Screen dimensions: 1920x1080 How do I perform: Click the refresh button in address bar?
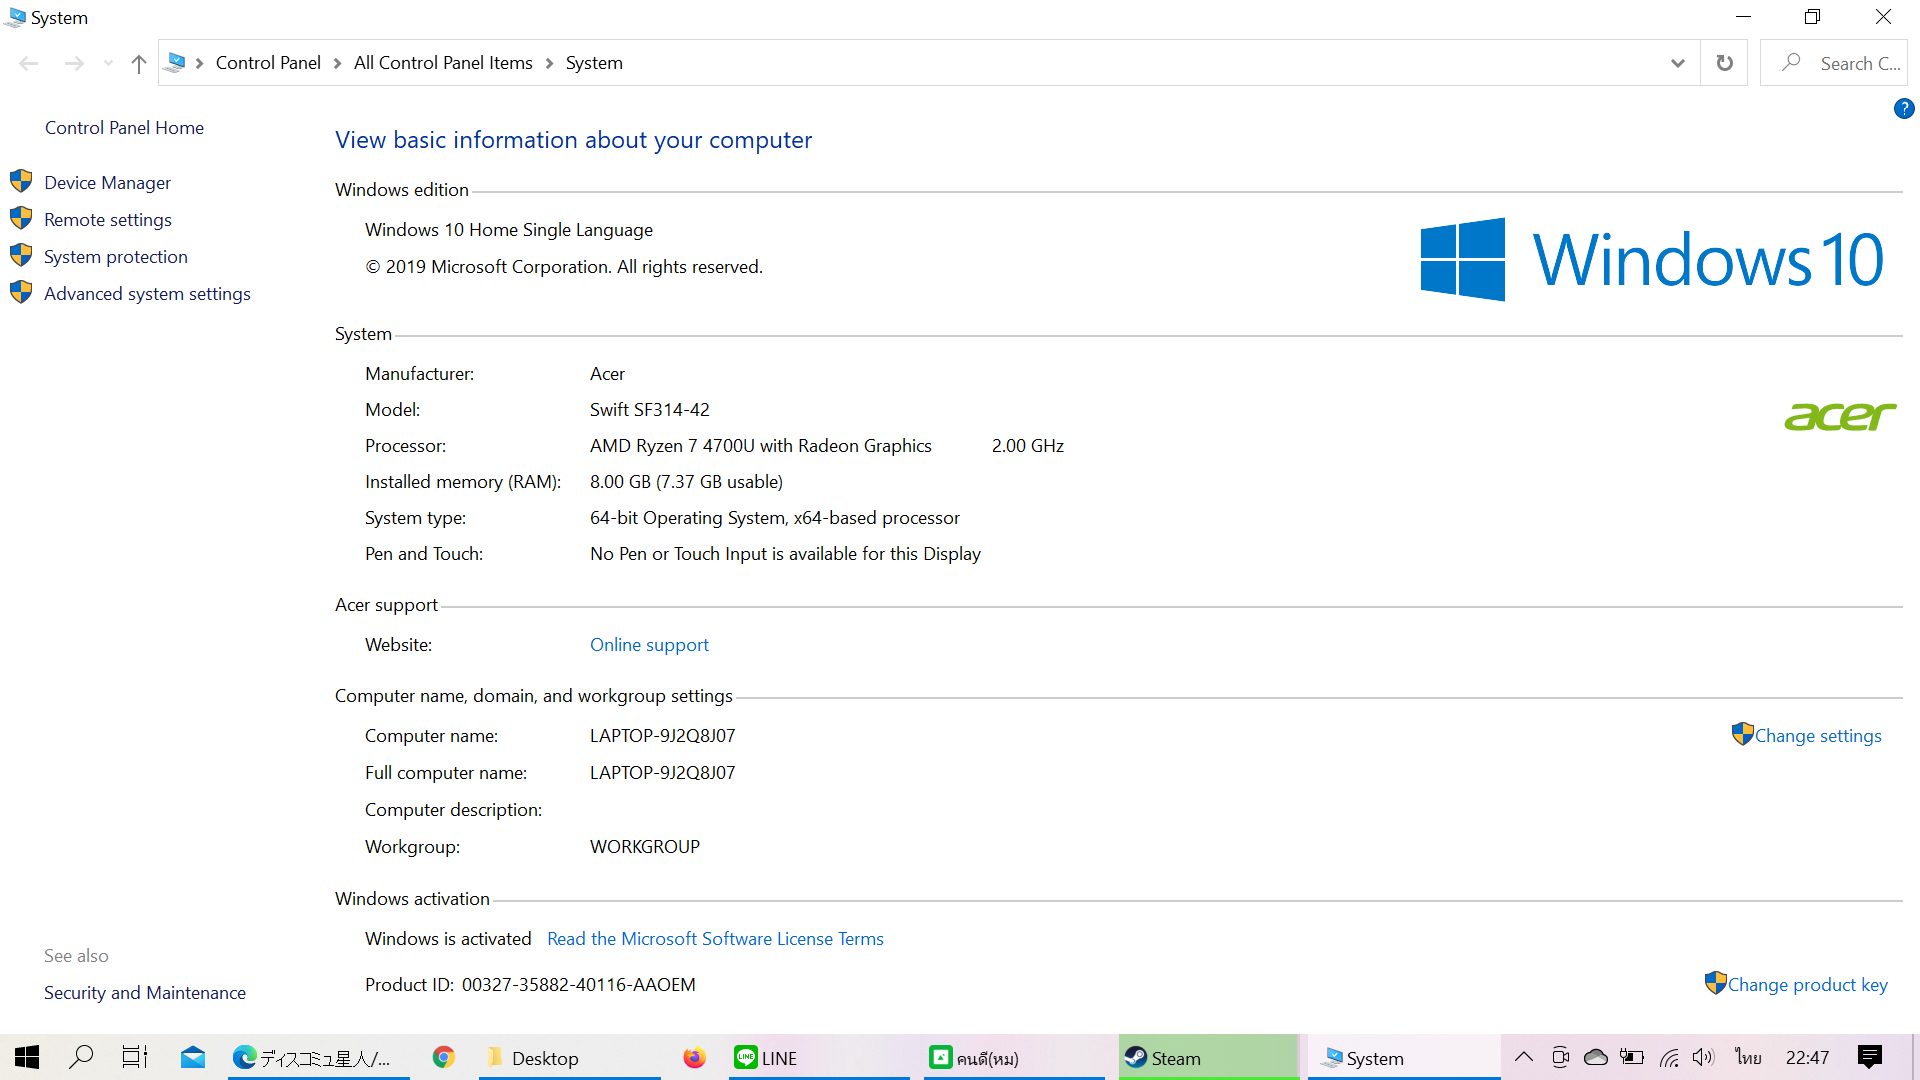[x=1724, y=63]
